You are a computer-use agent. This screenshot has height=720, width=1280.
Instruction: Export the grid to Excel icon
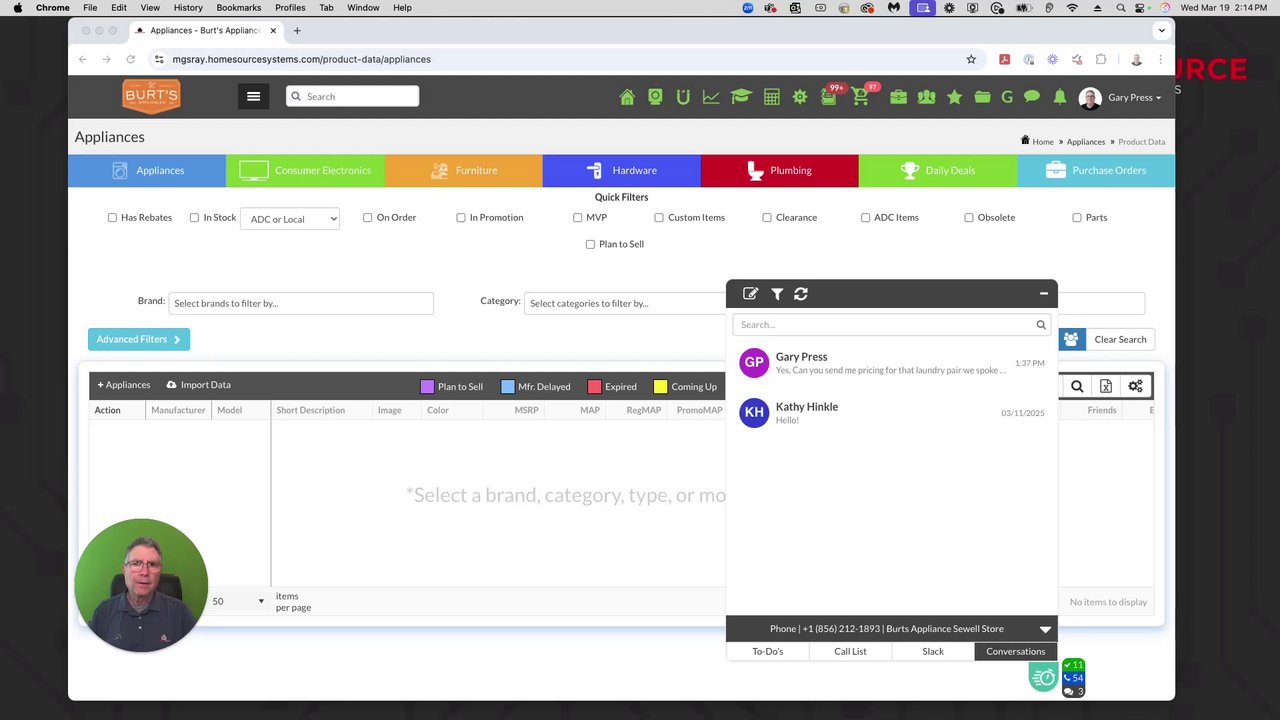pos(1106,386)
